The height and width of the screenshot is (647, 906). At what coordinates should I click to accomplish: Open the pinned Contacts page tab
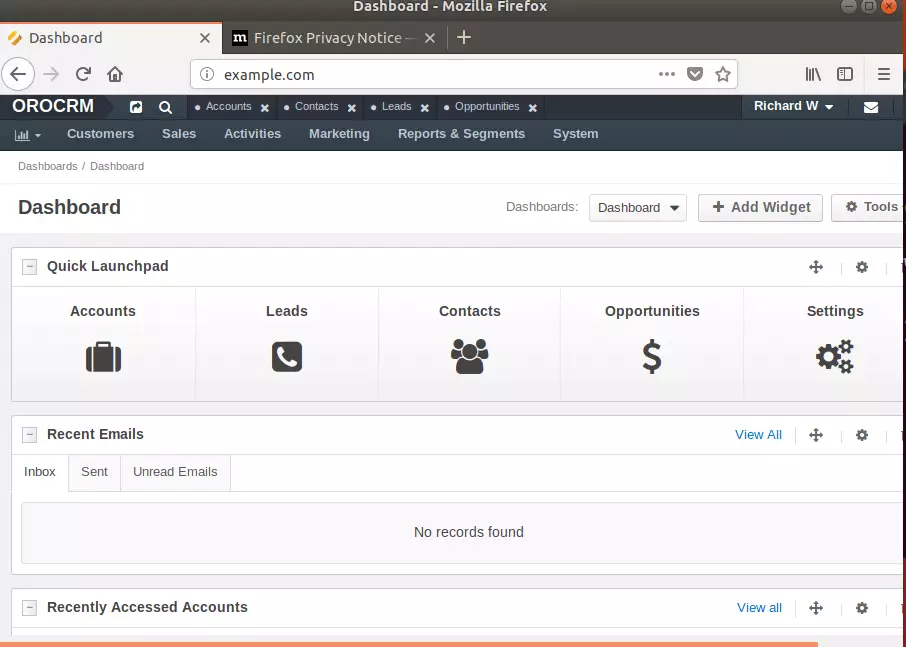[317, 107]
